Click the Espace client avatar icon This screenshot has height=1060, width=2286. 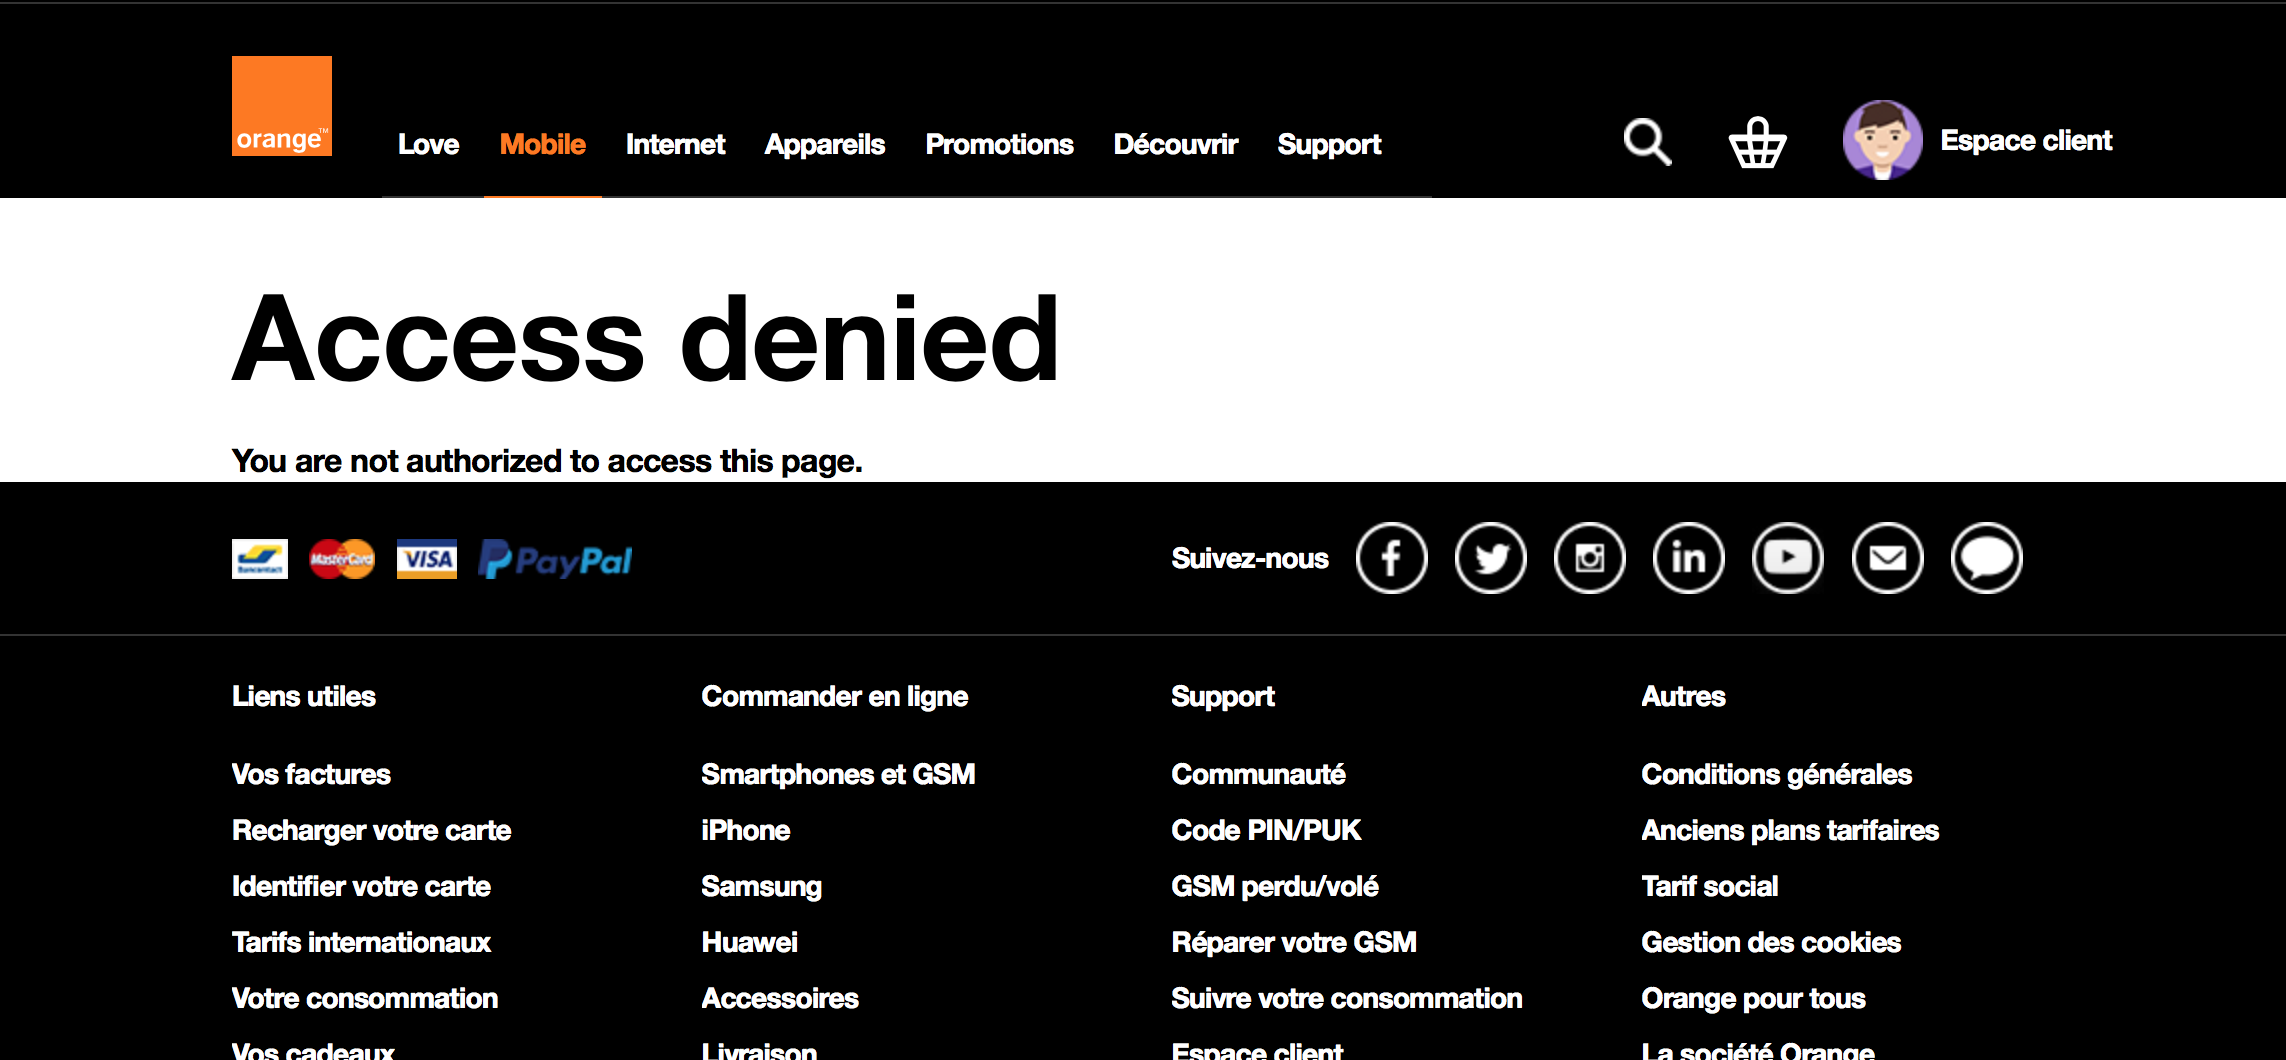point(1881,140)
